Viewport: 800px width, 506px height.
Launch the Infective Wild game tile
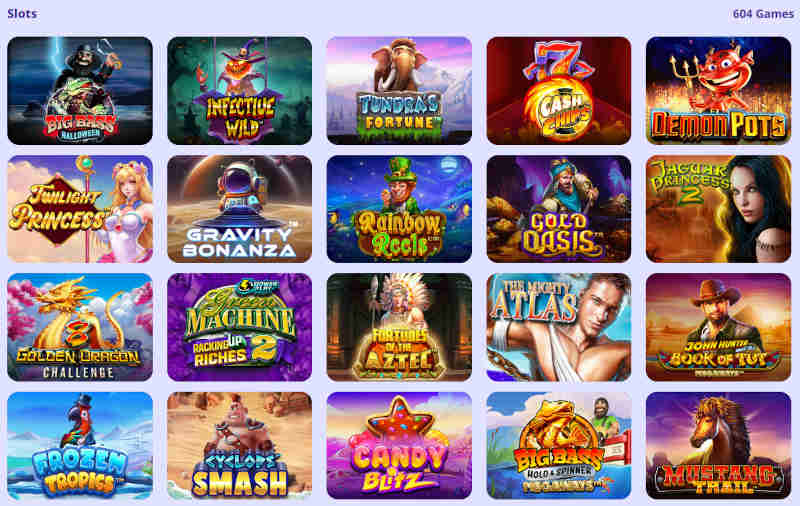pyautogui.click(x=240, y=91)
